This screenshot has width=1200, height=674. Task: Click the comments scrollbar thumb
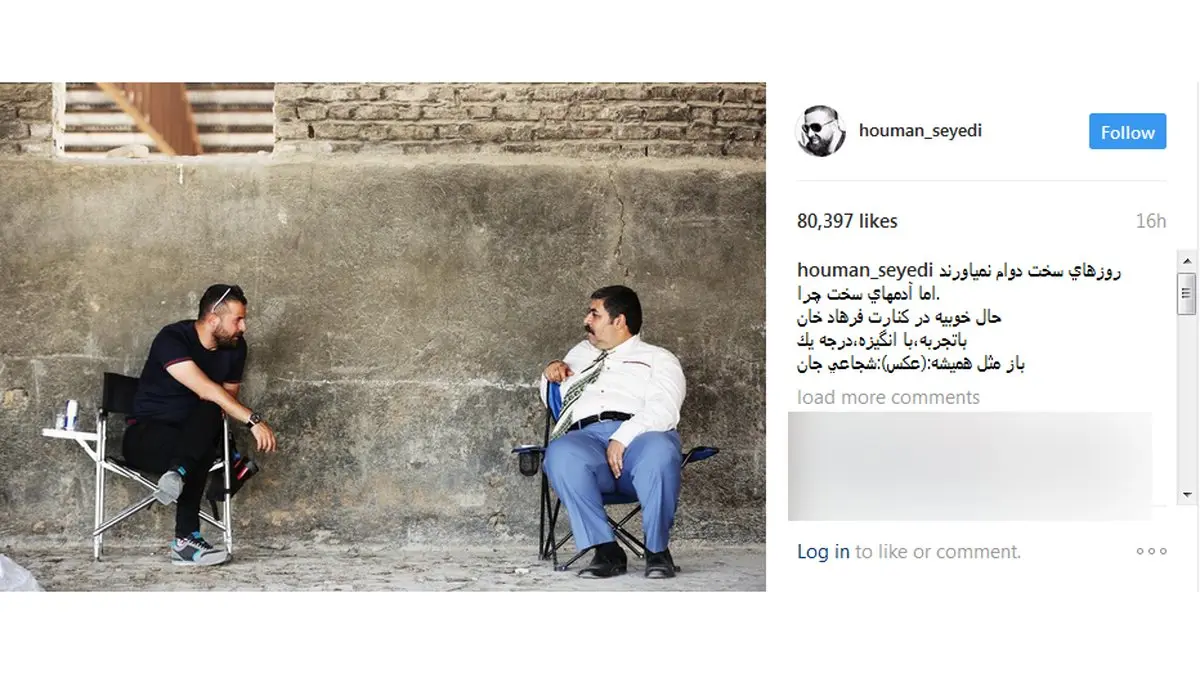(1187, 292)
